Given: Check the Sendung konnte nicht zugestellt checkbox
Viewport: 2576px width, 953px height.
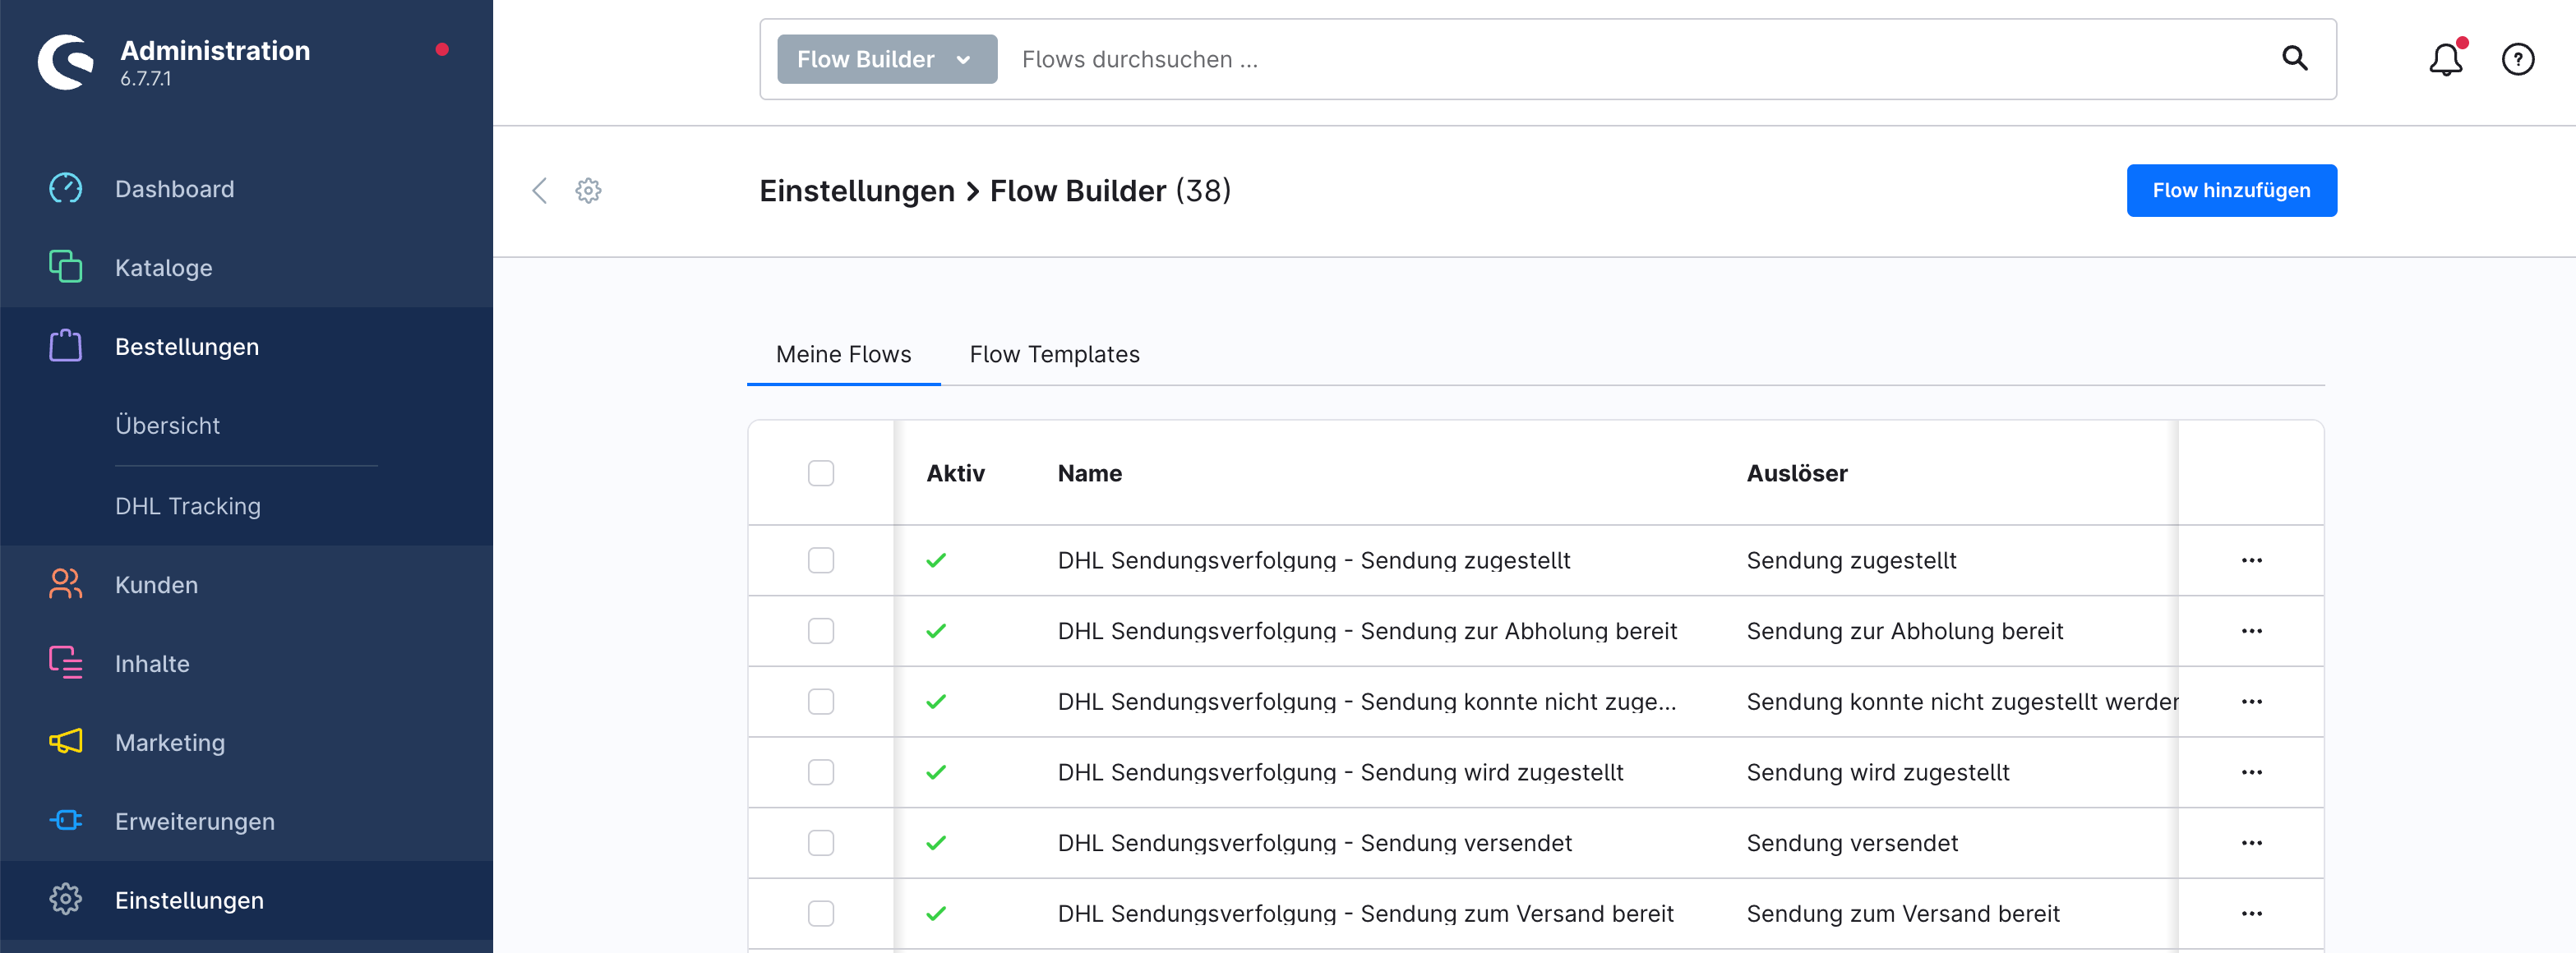Looking at the screenshot, I should (x=821, y=702).
